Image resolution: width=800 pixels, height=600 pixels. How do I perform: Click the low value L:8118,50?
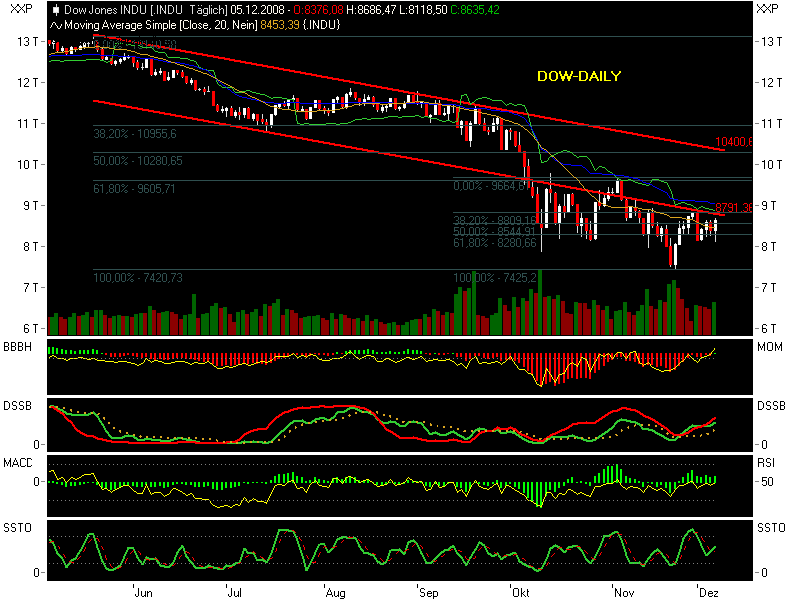[x=423, y=10]
